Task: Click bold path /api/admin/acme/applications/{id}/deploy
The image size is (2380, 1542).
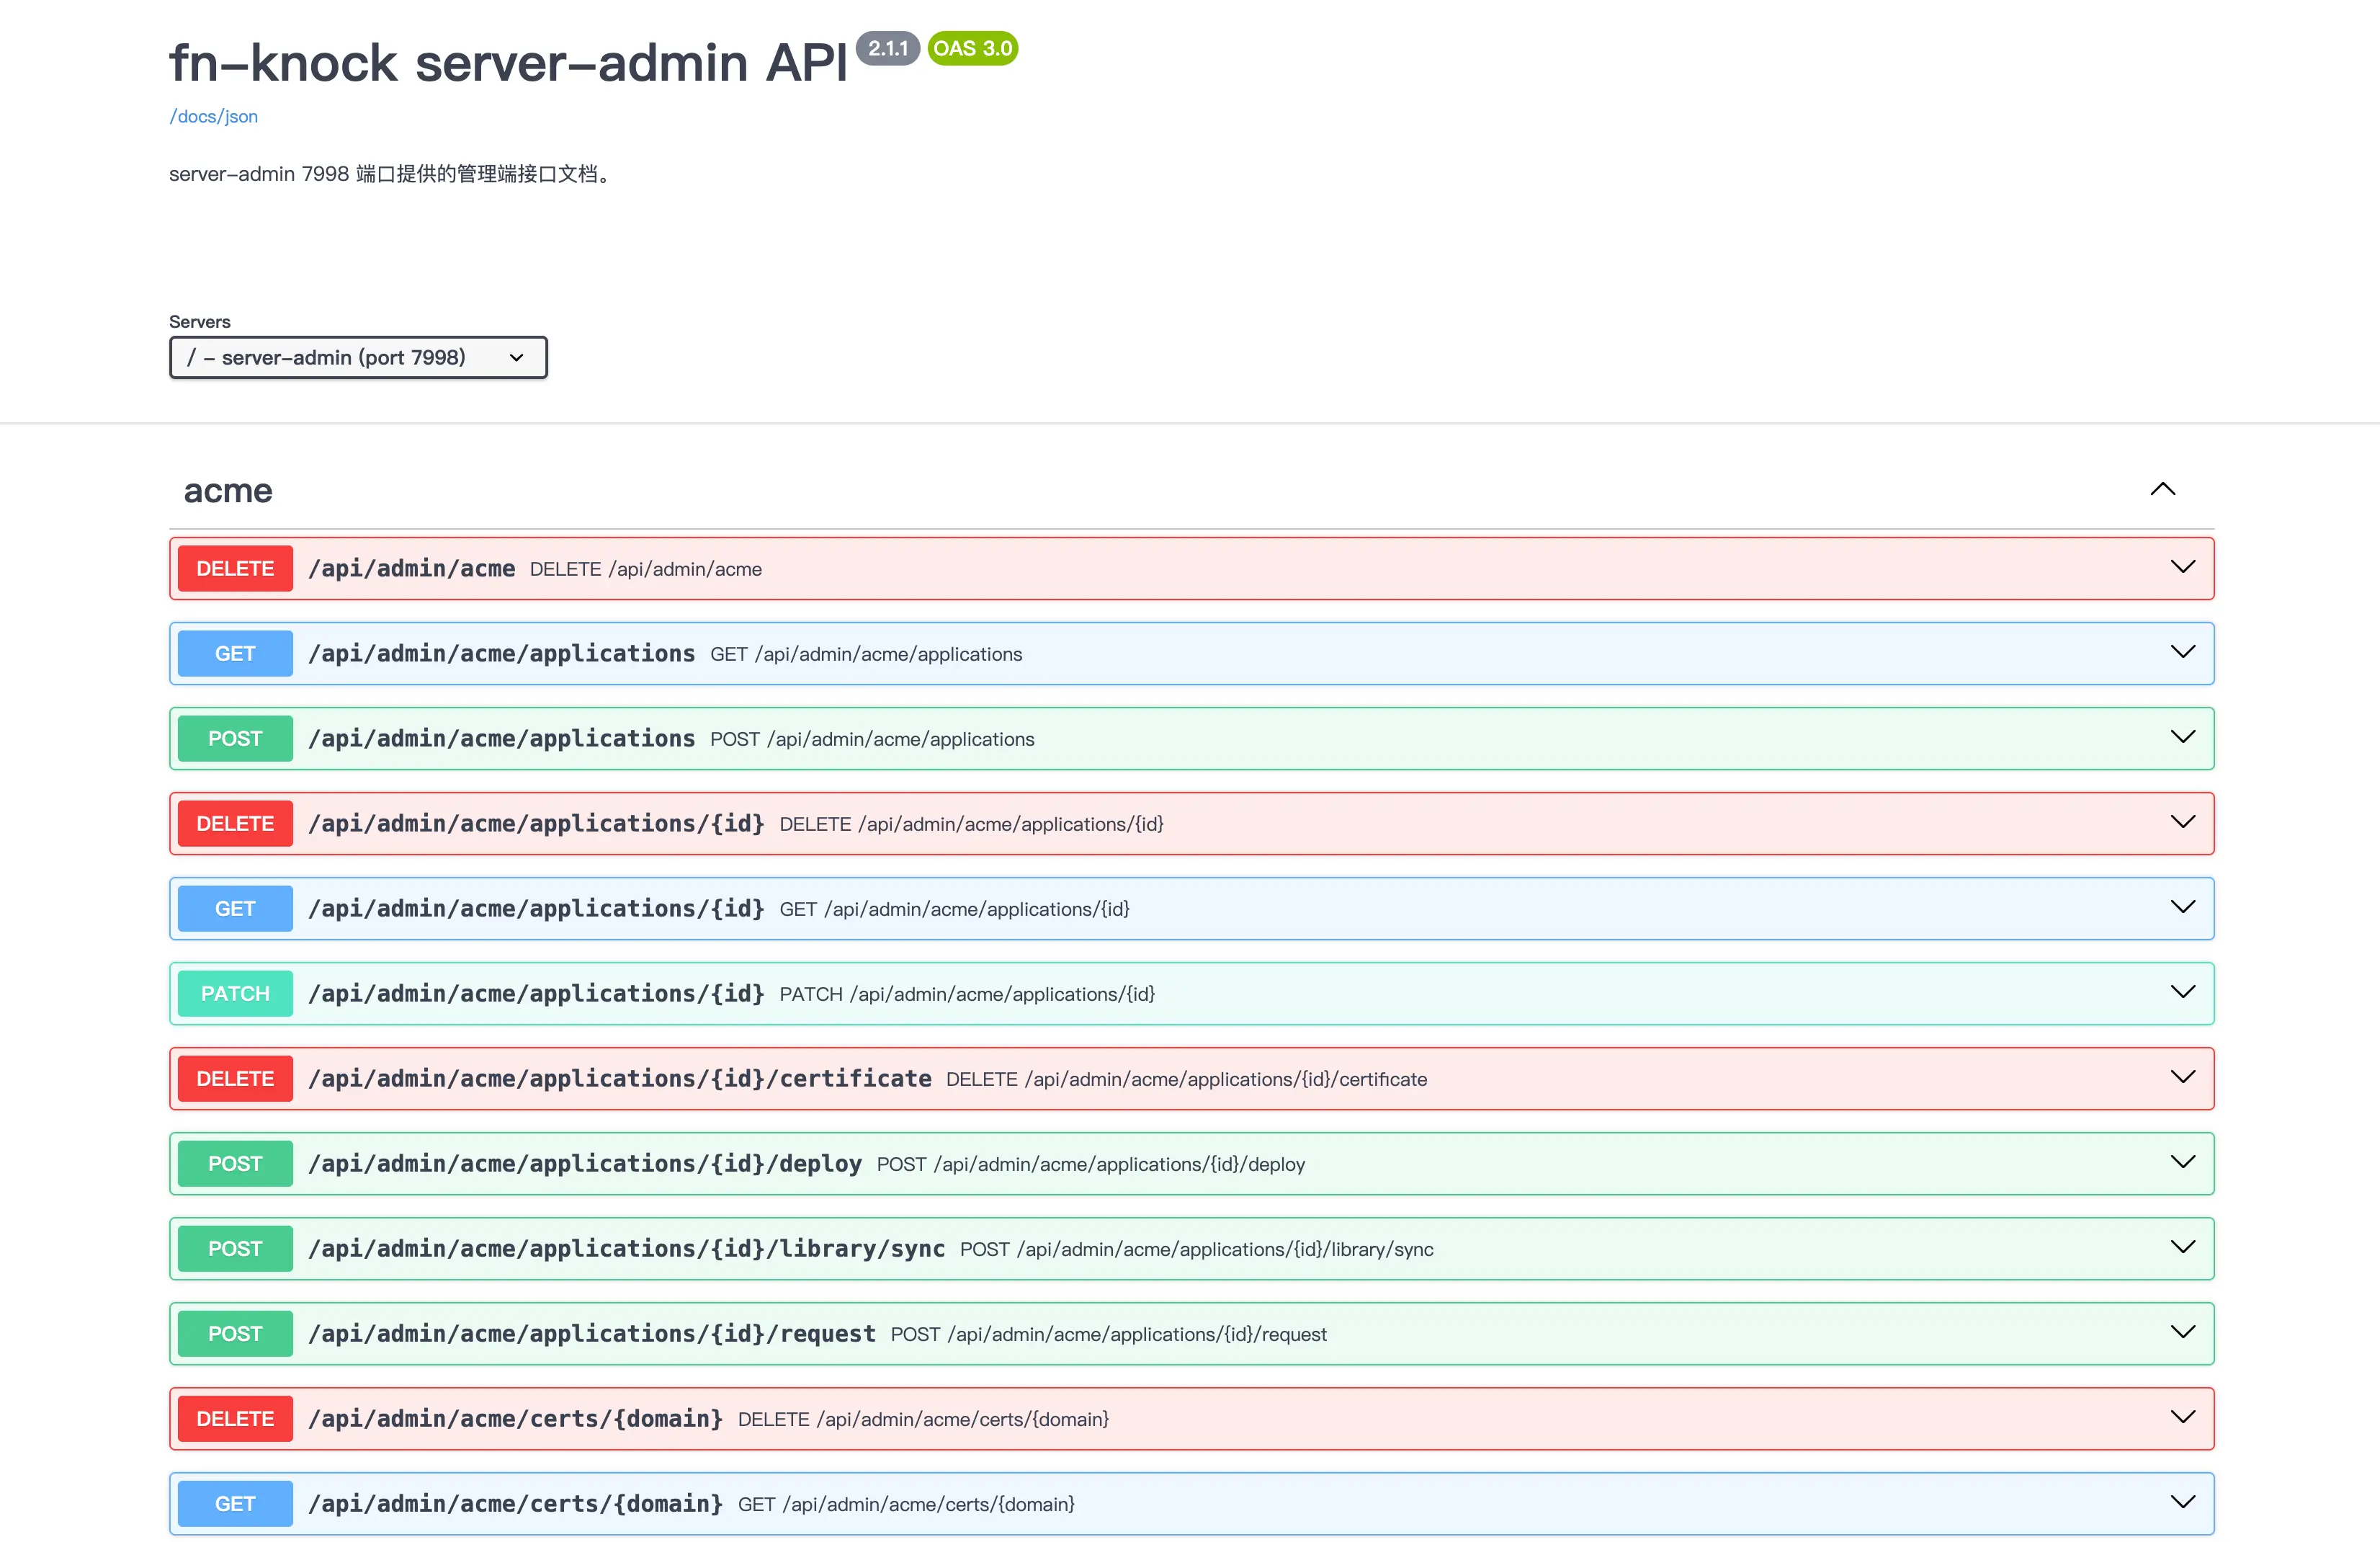Action: pyautogui.click(x=585, y=1163)
